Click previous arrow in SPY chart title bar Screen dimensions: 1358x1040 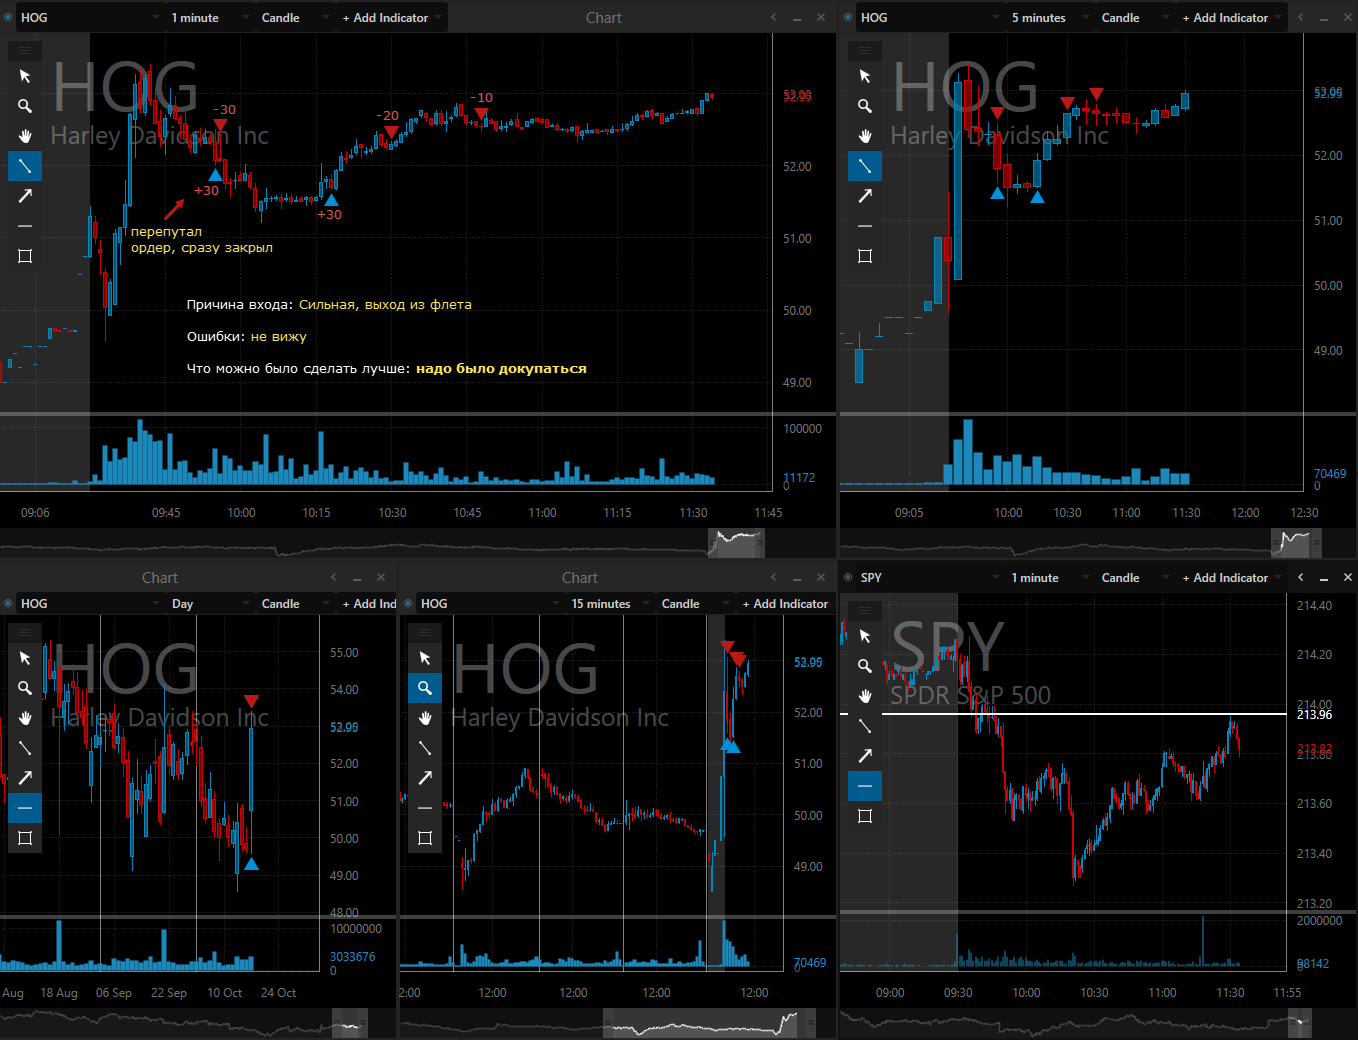[1300, 577]
